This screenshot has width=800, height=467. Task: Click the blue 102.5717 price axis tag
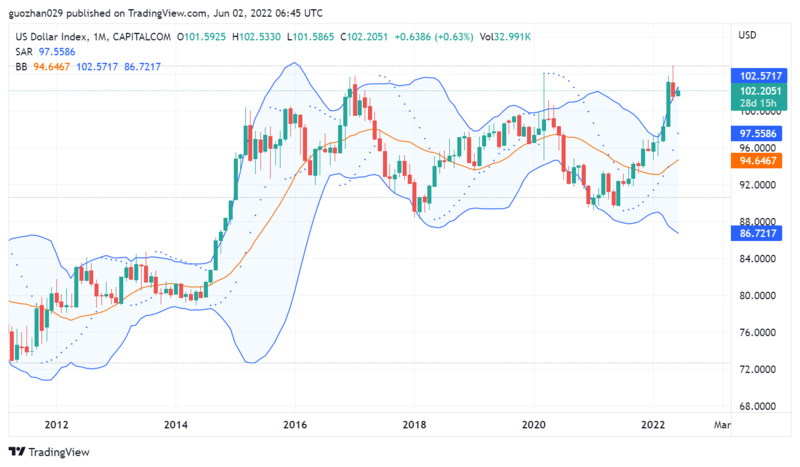coord(759,76)
